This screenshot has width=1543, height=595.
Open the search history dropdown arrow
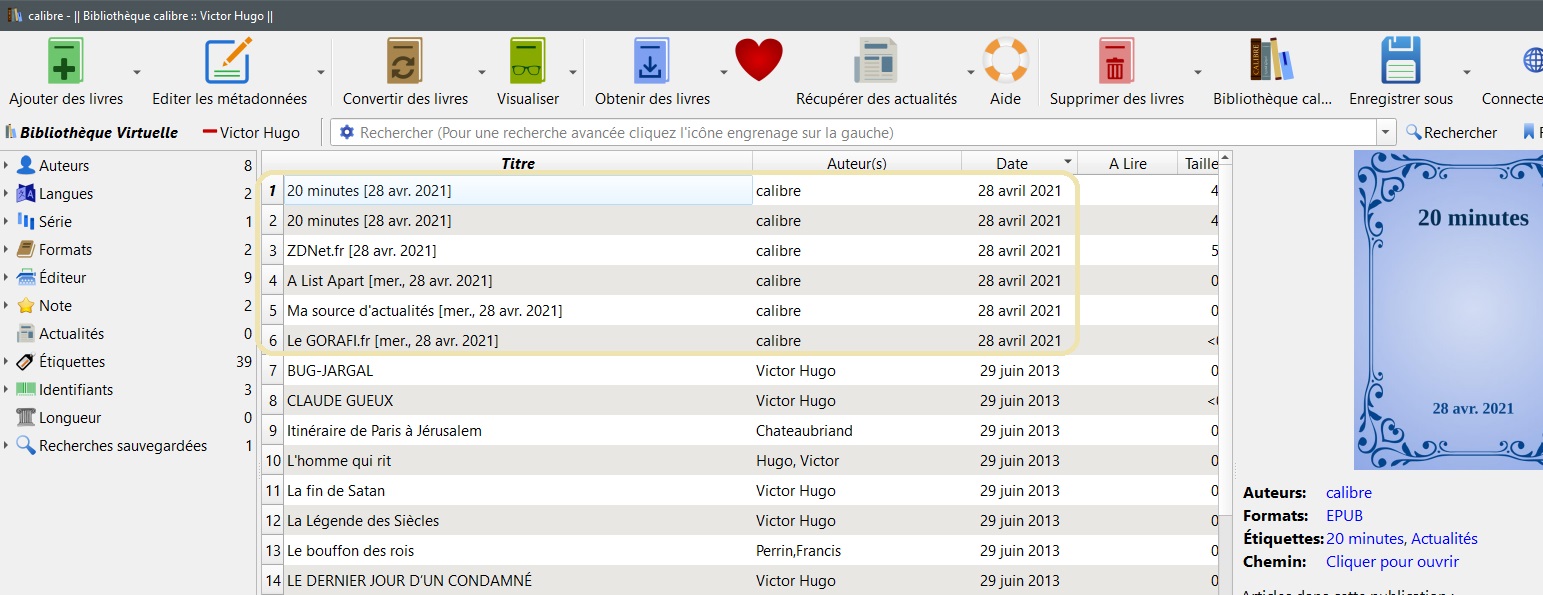pyautogui.click(x=1386, y=132)
